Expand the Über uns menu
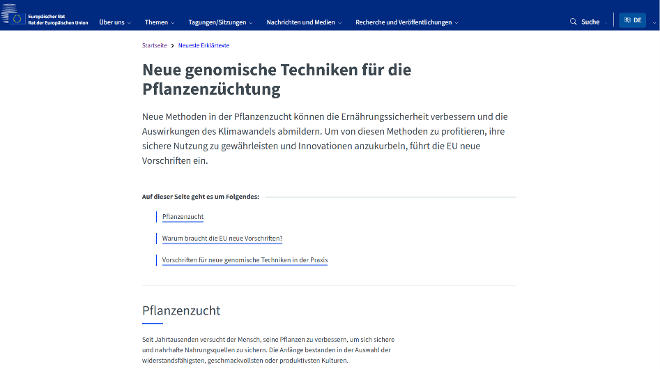 coord(115,22)
